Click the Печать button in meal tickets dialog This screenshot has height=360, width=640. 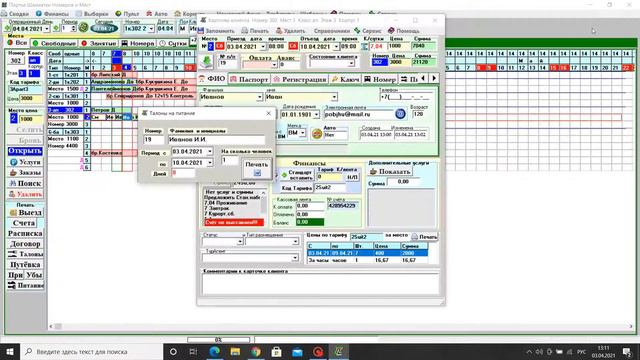pyautogui.click(x=256, y=168)
